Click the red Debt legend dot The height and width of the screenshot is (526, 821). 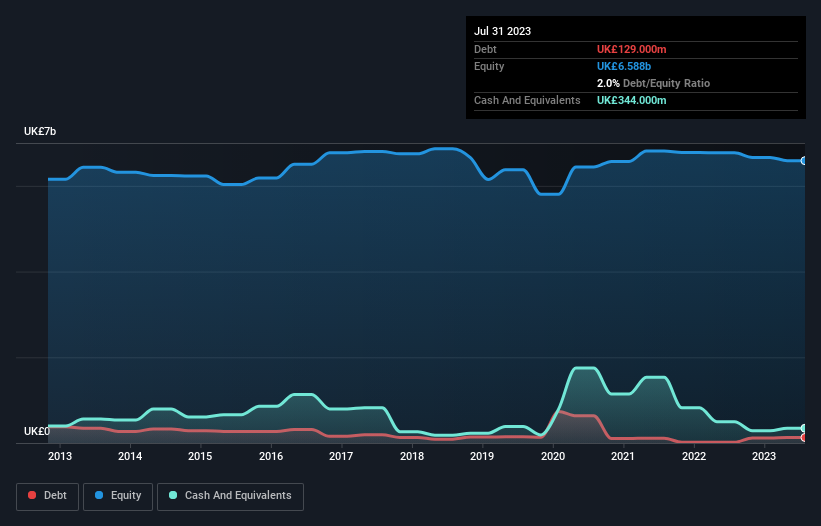click(32, 495)
